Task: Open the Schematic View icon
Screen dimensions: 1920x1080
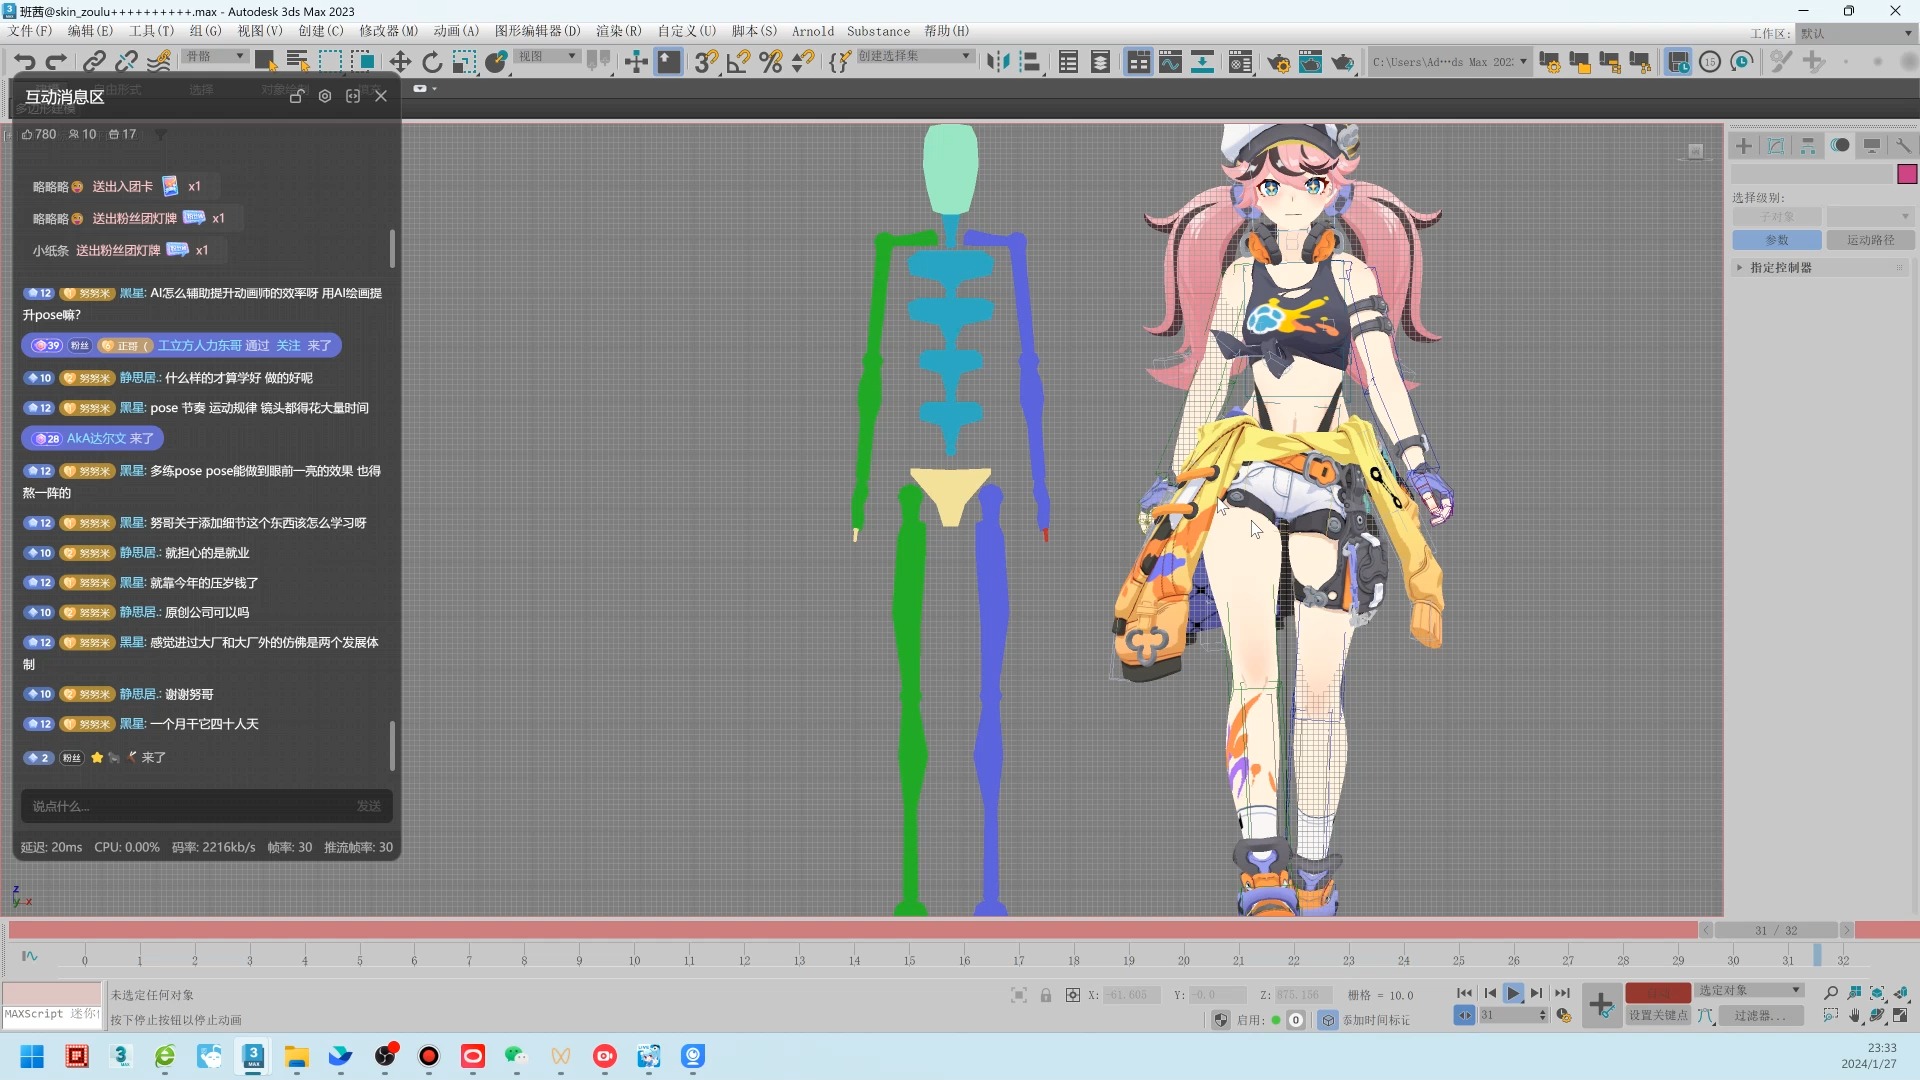Action: pyautogui.click(x=1202, y=62)
